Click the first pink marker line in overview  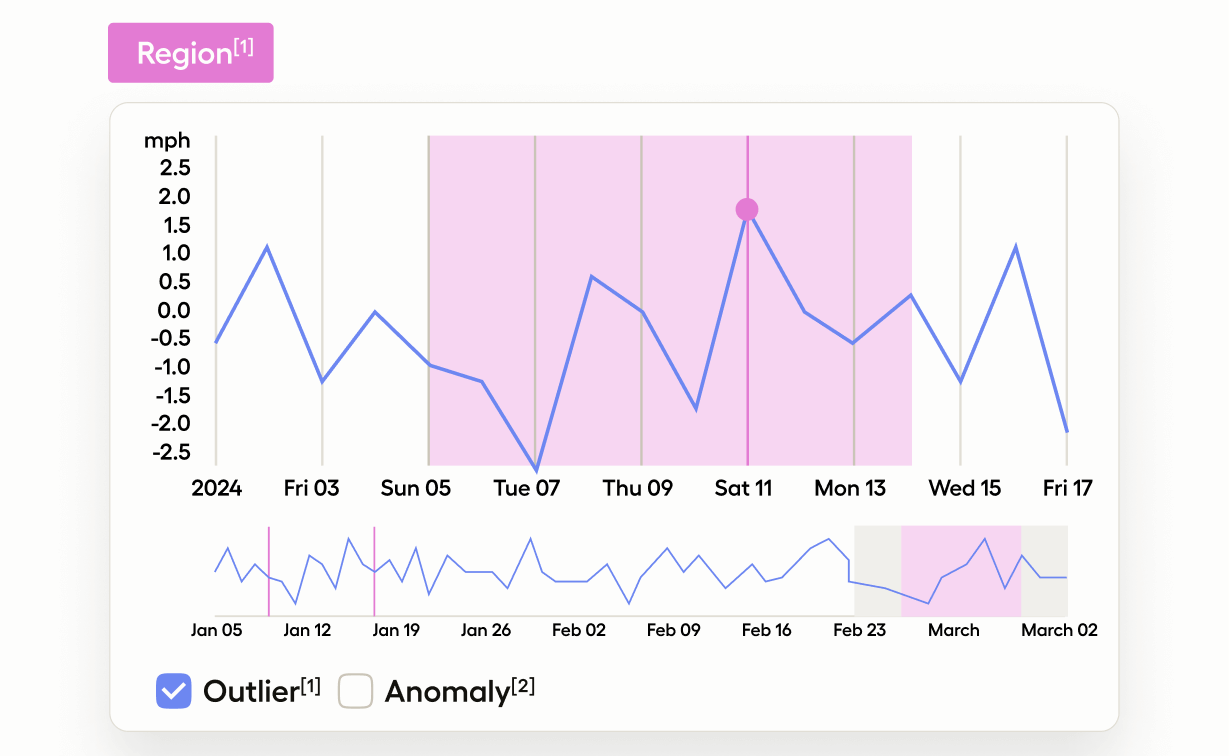(x=269, y=570)
